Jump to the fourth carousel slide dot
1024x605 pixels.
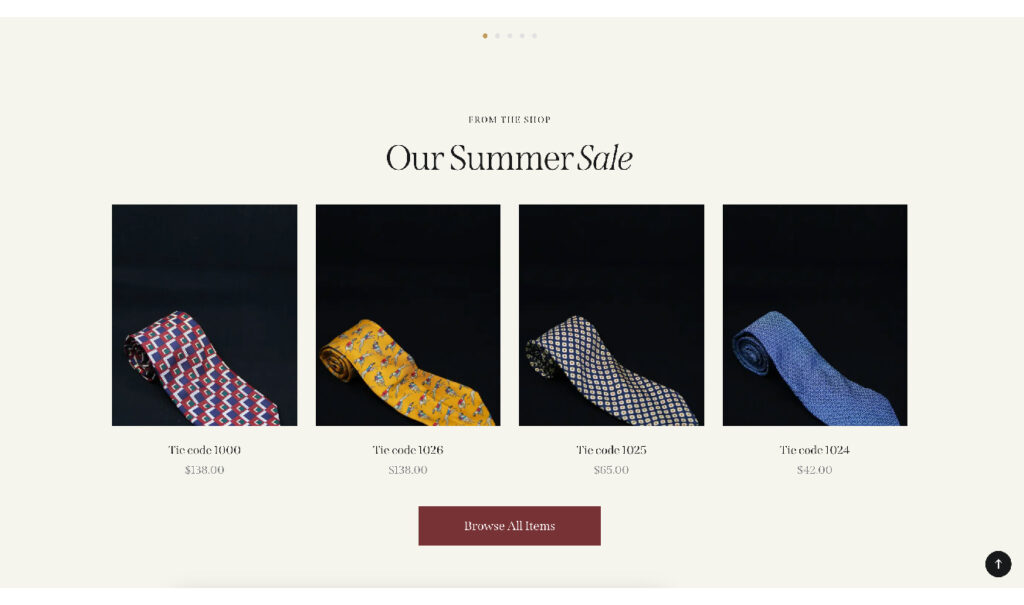522,36
